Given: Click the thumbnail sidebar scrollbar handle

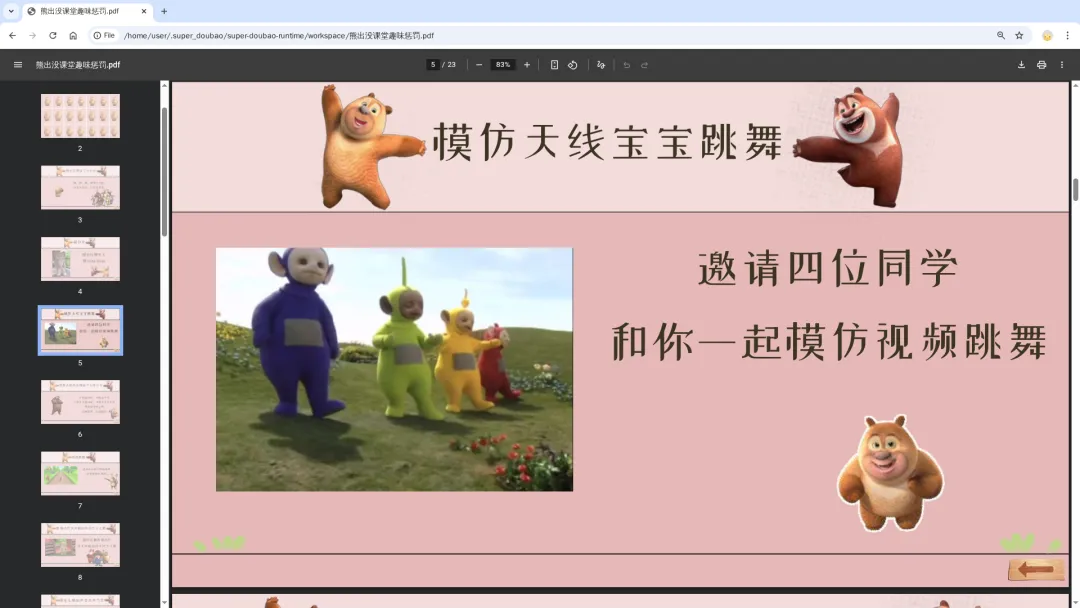Looking at the screenshot, I should 164,172.
